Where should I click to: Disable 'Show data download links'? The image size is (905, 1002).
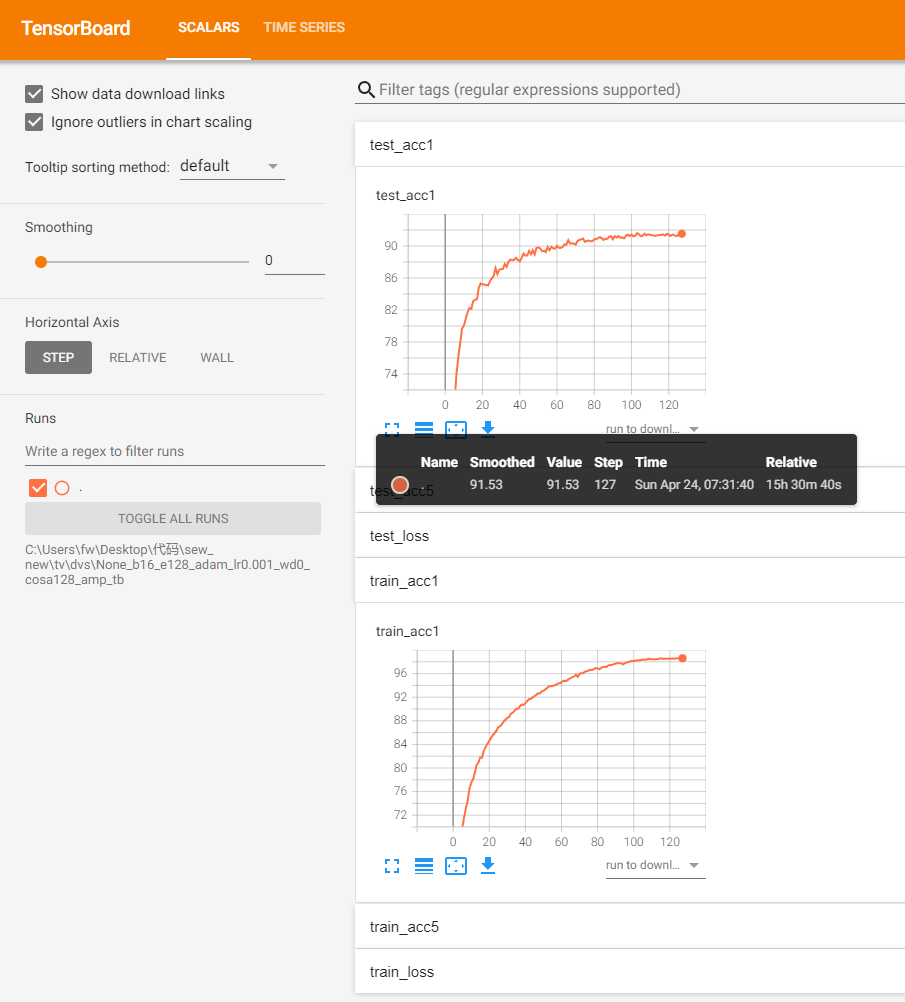(35, 93)
